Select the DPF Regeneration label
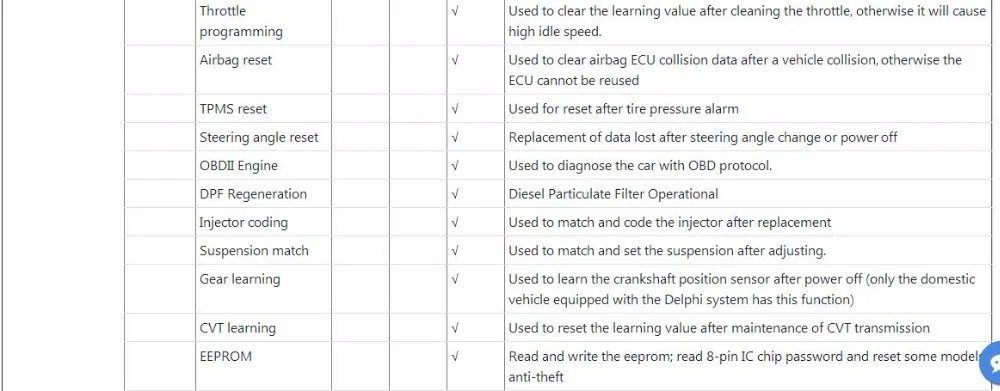1000x391 pixels. tap(253, 194)
